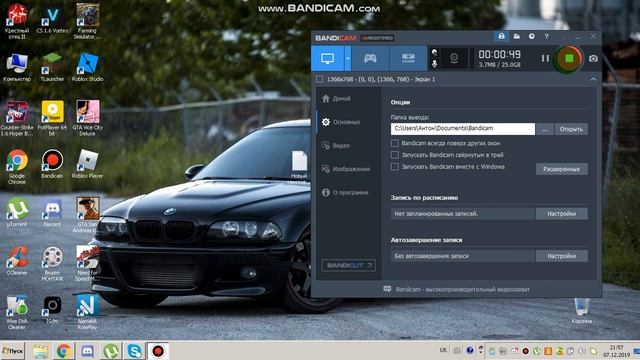The height and width of the screenshot is (360, 640).
Task: Open the GTA Vice City Deluxe shortcut
Action: click(87, 118)
